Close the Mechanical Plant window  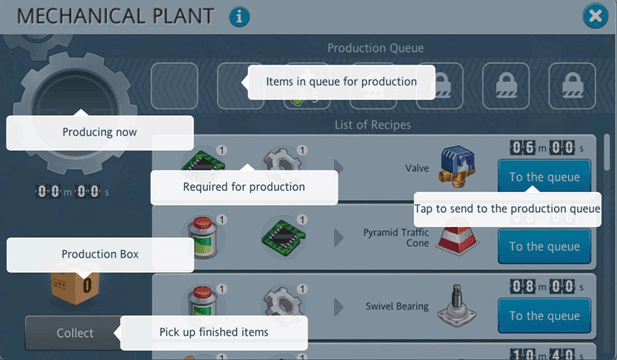pos(595,16)
